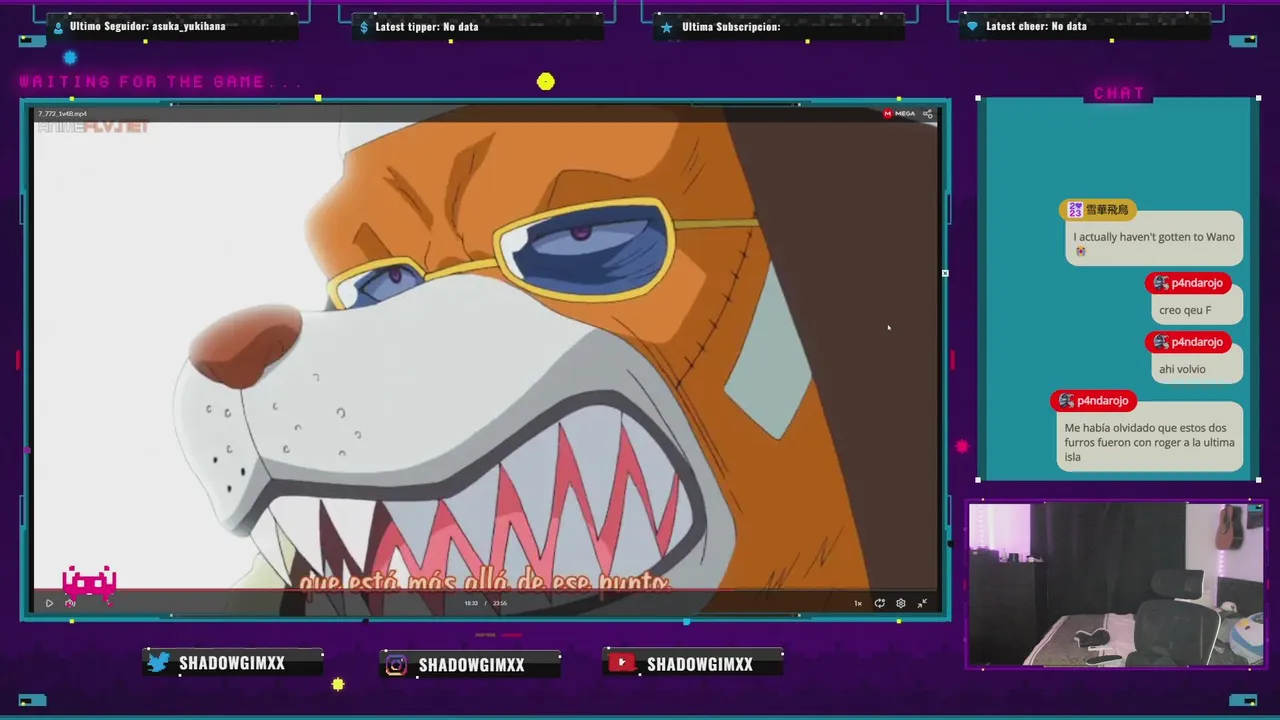Click the subtitle 'que está más allá de ese punto'
This screenshot has width=1280, height=720.
click(x=484, y=581)
